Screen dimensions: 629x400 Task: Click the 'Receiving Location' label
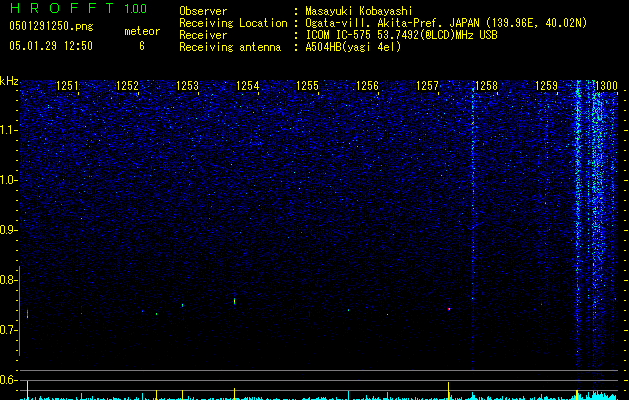tap(233, 23)
